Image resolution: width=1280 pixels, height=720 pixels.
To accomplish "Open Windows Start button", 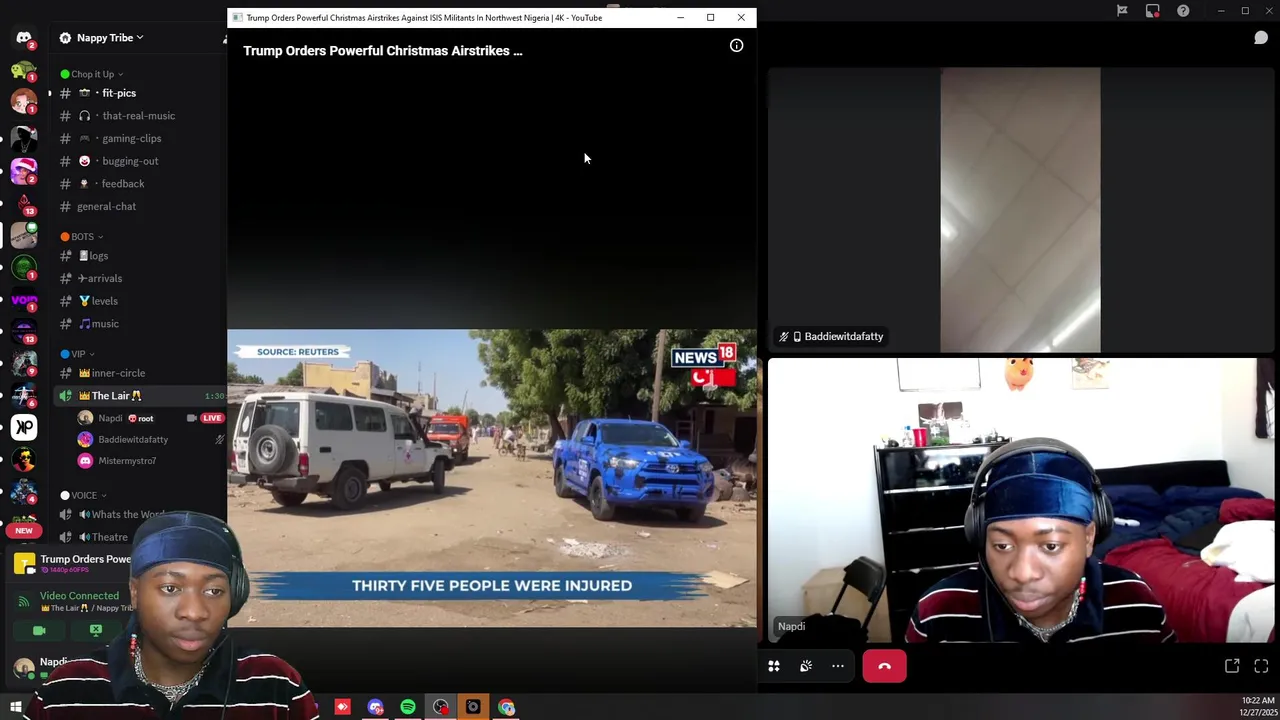I will (16, 708).
